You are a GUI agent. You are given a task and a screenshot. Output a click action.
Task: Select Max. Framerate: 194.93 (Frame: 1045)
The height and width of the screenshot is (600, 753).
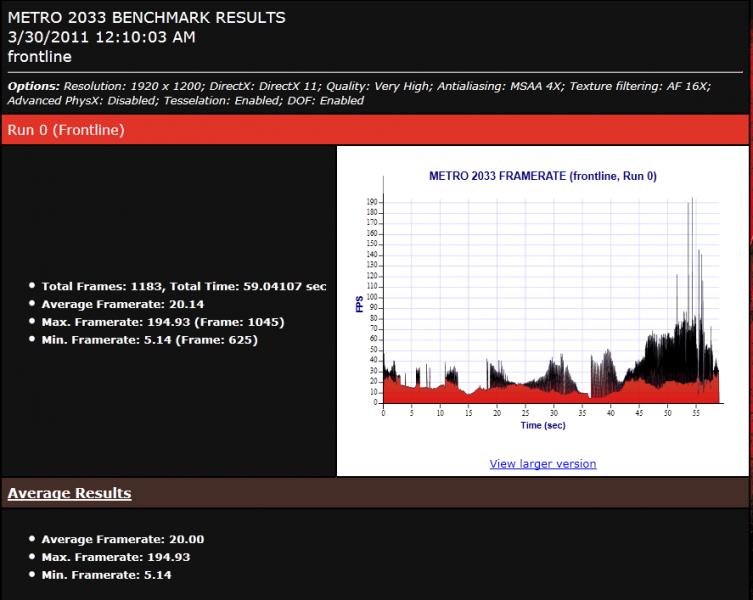click(x=163, y=322)
